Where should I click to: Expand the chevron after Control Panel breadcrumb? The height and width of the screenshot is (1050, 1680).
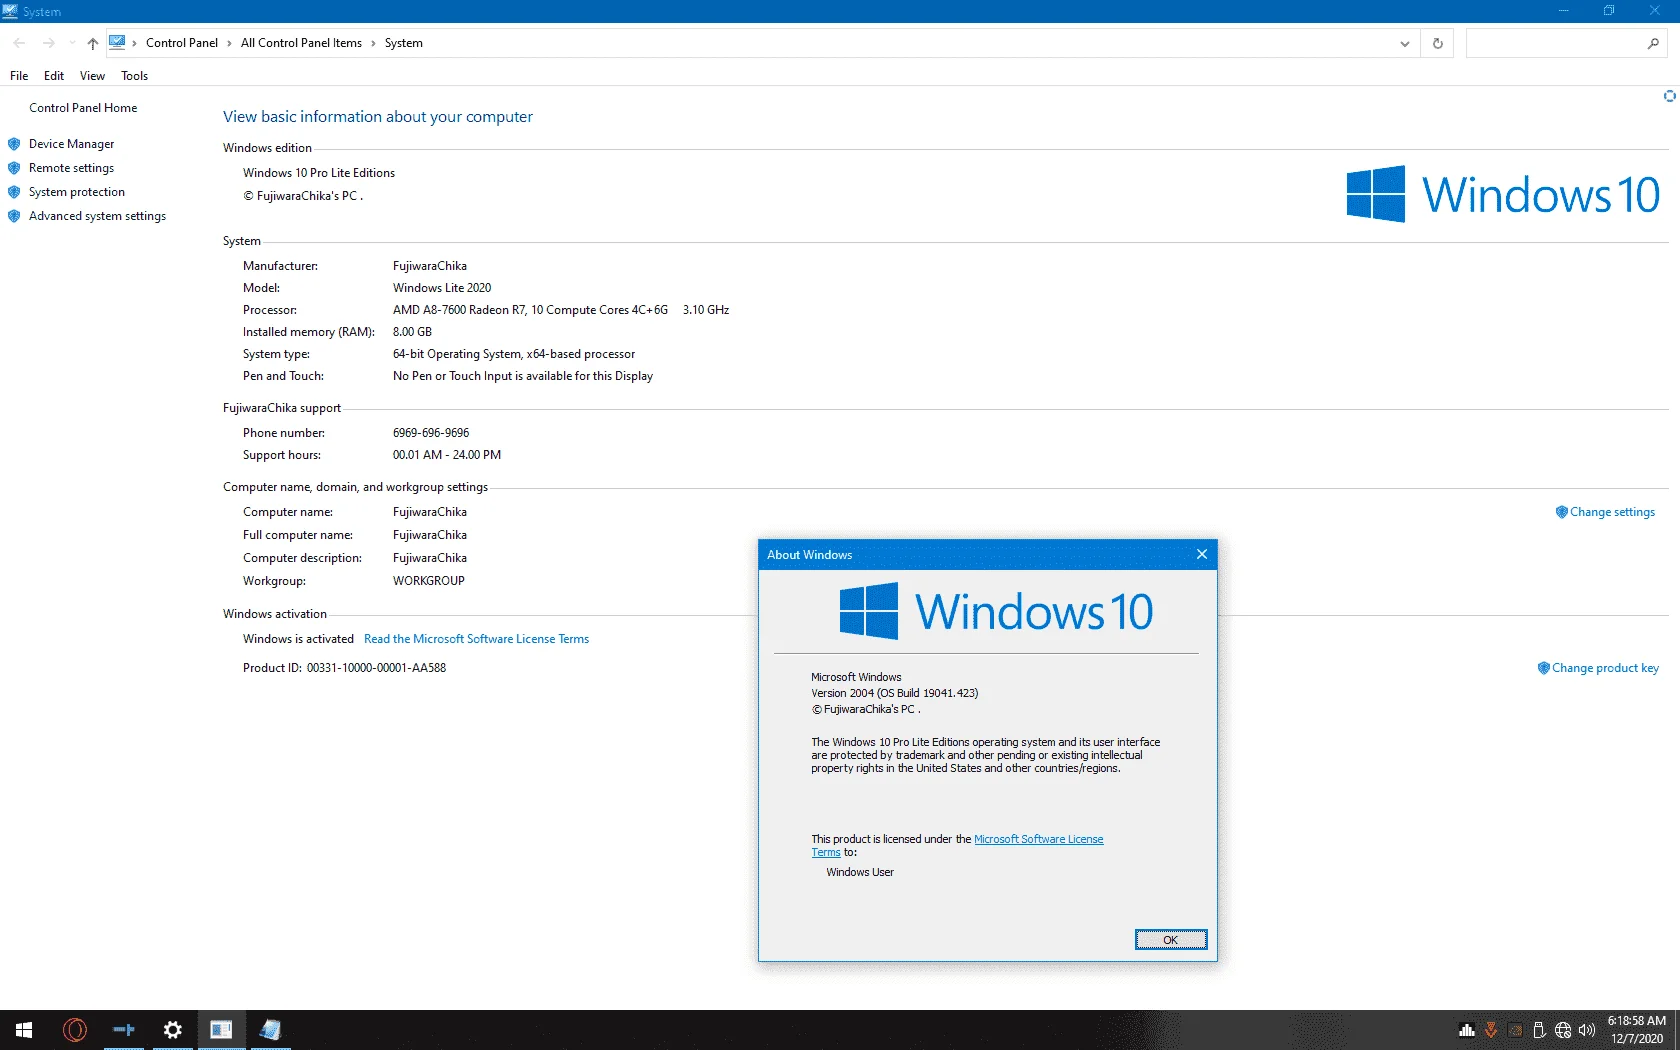(229, 43)
